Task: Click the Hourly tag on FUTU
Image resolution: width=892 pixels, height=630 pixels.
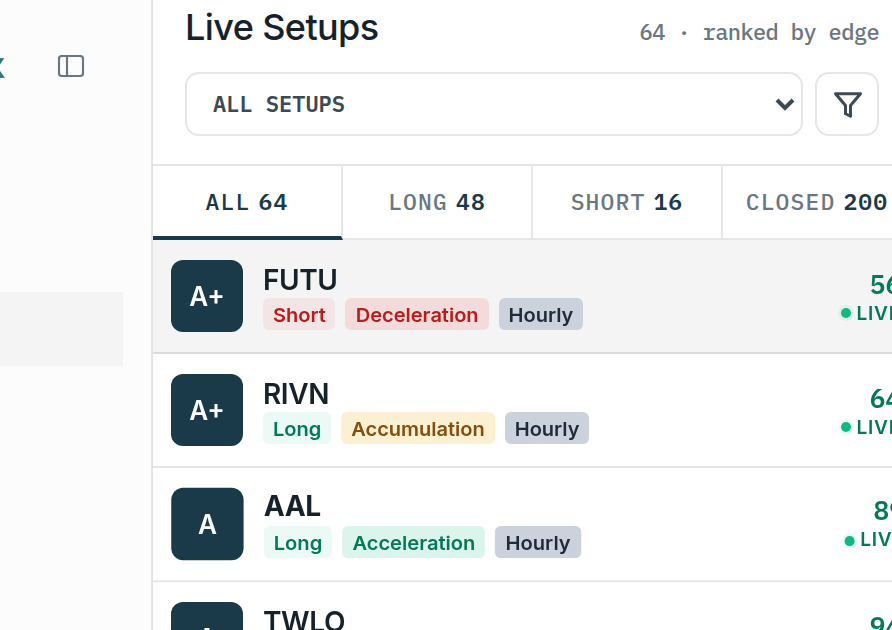Action: [541, 315]
